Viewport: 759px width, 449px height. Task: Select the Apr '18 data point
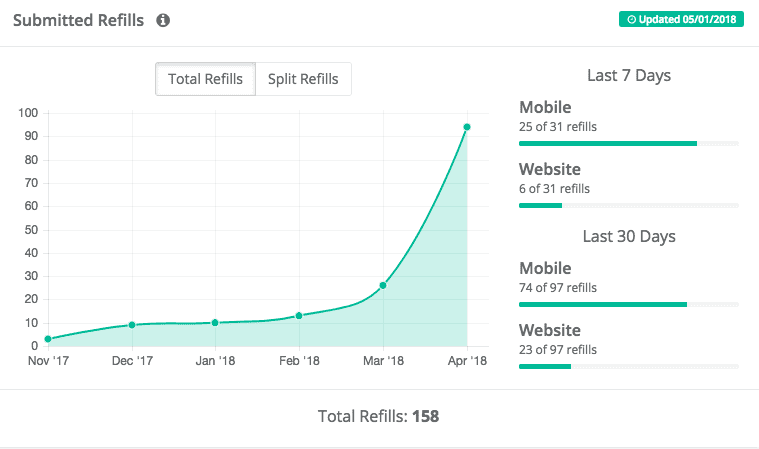(467, 127)
